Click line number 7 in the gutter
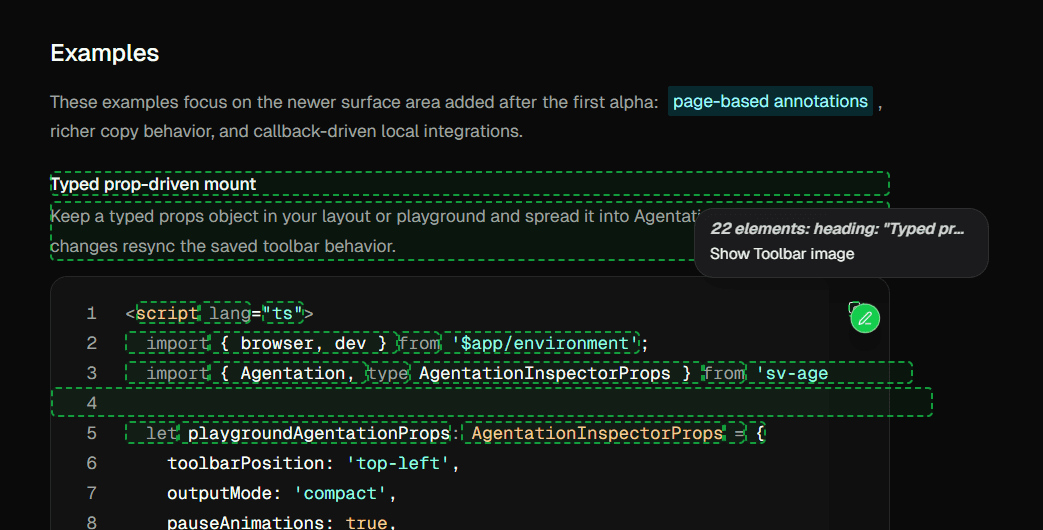This screenshot has width=1043, height=530. pyautogui.click(x=92, y=493)
